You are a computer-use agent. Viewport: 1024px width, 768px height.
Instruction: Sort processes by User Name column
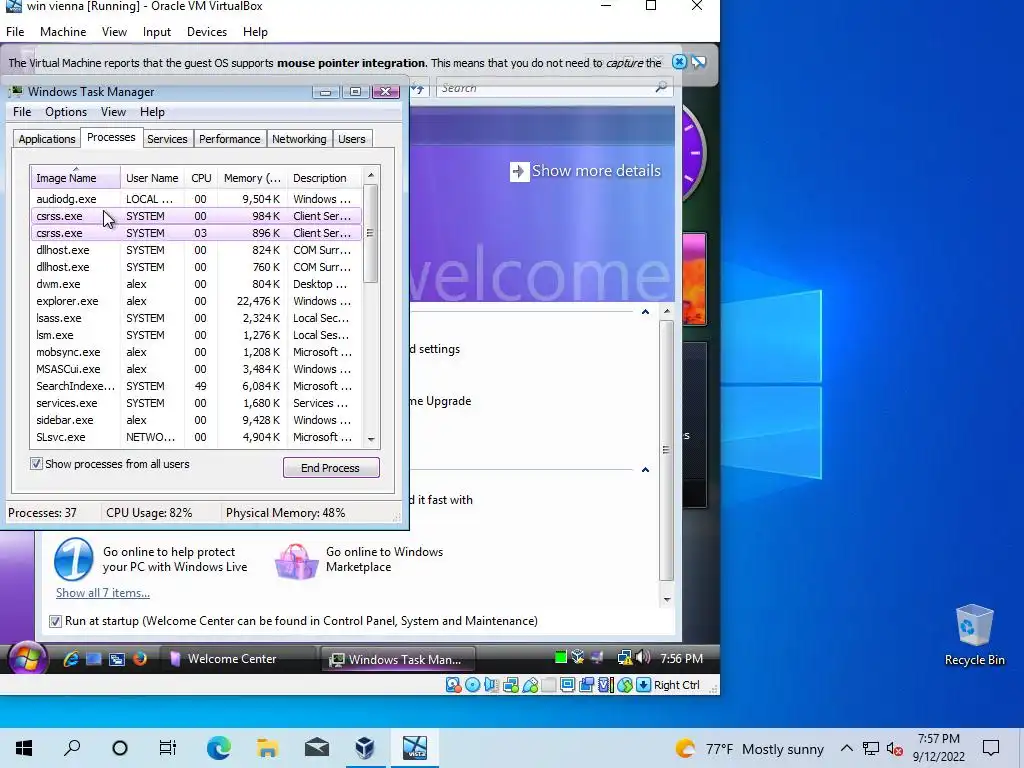tap(152, 178)
